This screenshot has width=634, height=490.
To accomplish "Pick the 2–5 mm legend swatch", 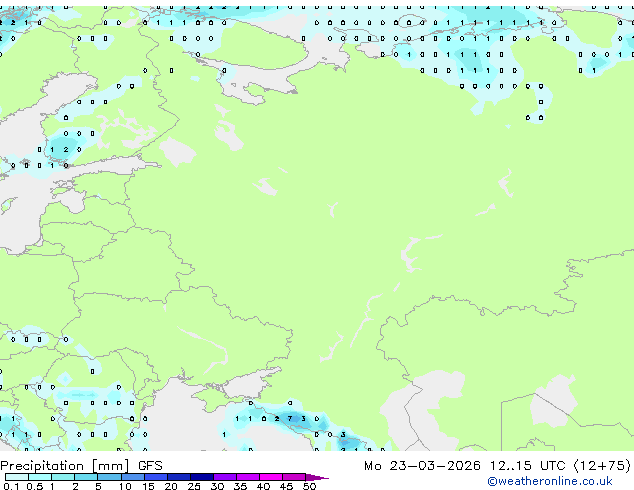I will pyautogui.click(x=86, y=477).
